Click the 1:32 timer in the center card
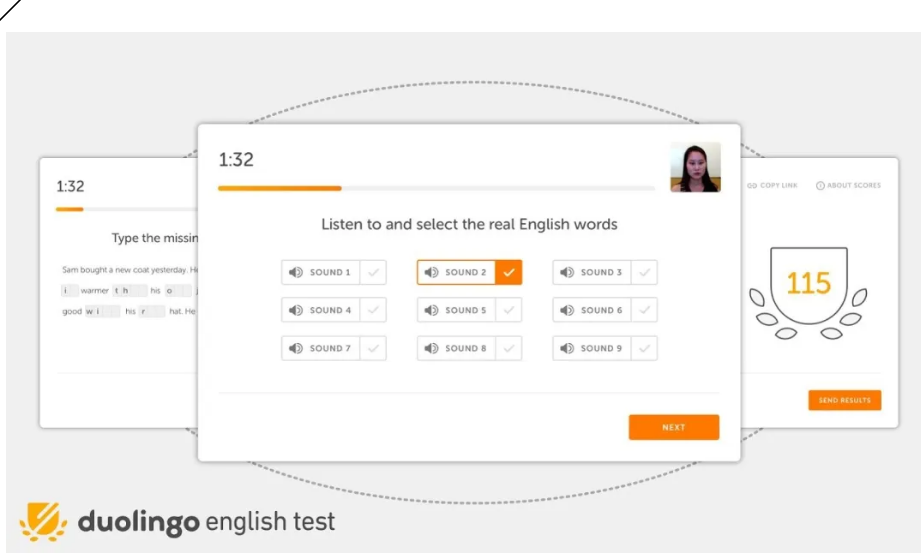 pyautogui.click(x=236, y=159)
